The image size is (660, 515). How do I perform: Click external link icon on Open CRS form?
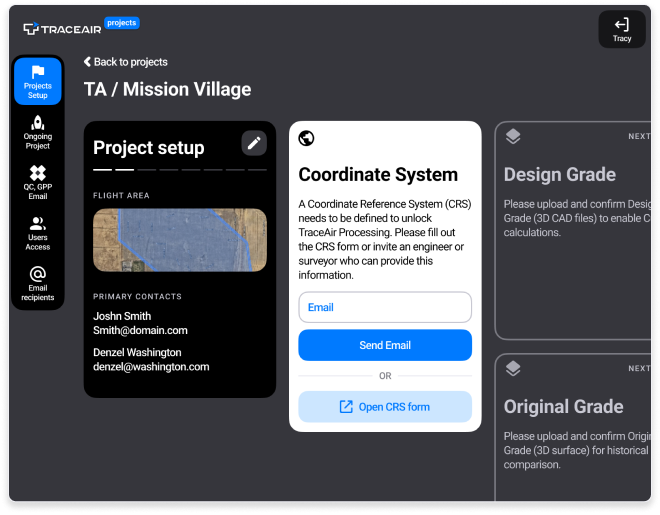pyautogui.click(x=346, y=407)
